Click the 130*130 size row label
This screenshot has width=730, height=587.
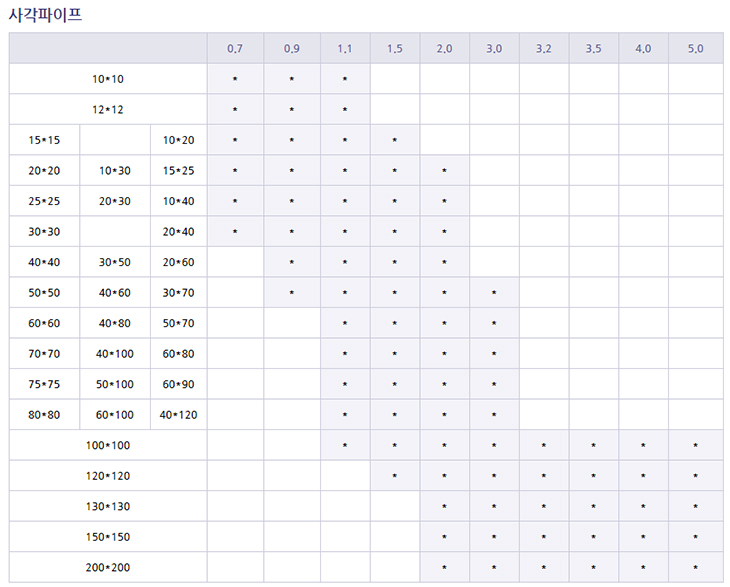pos(108,506)
